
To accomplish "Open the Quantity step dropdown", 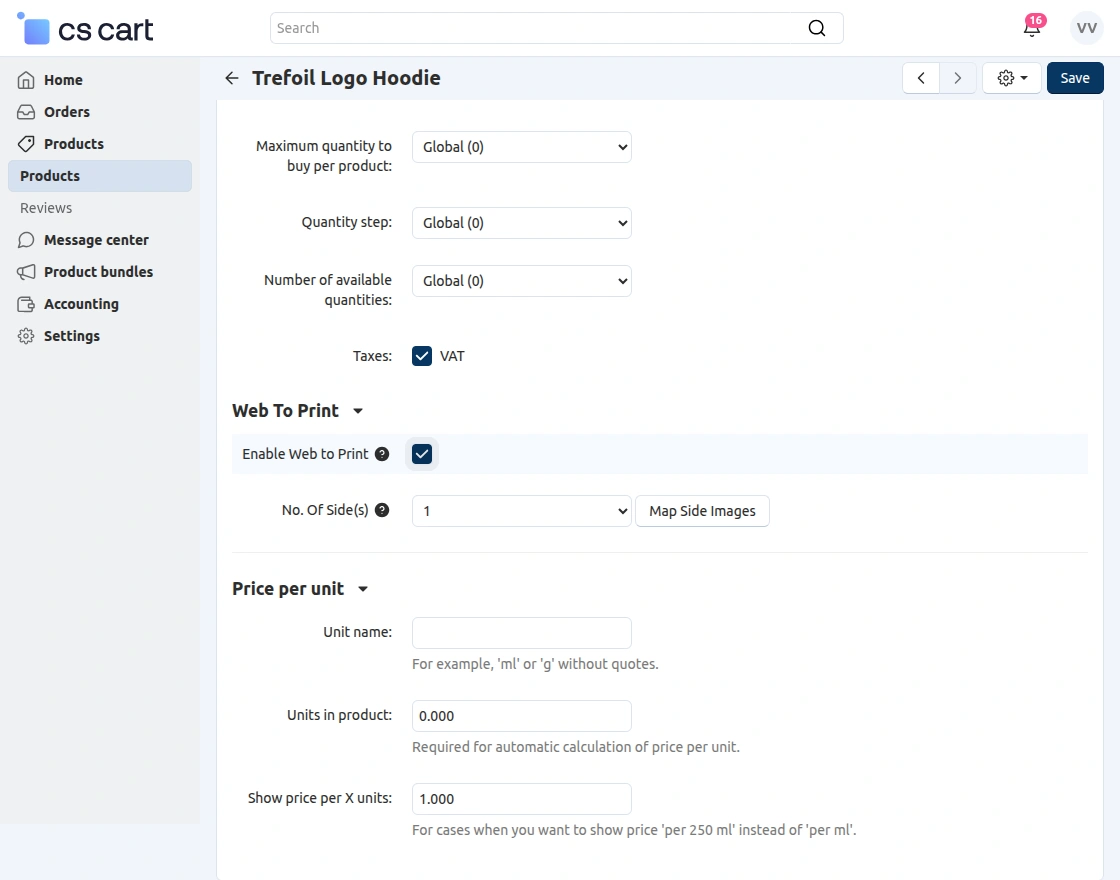I will coord(521,222).
